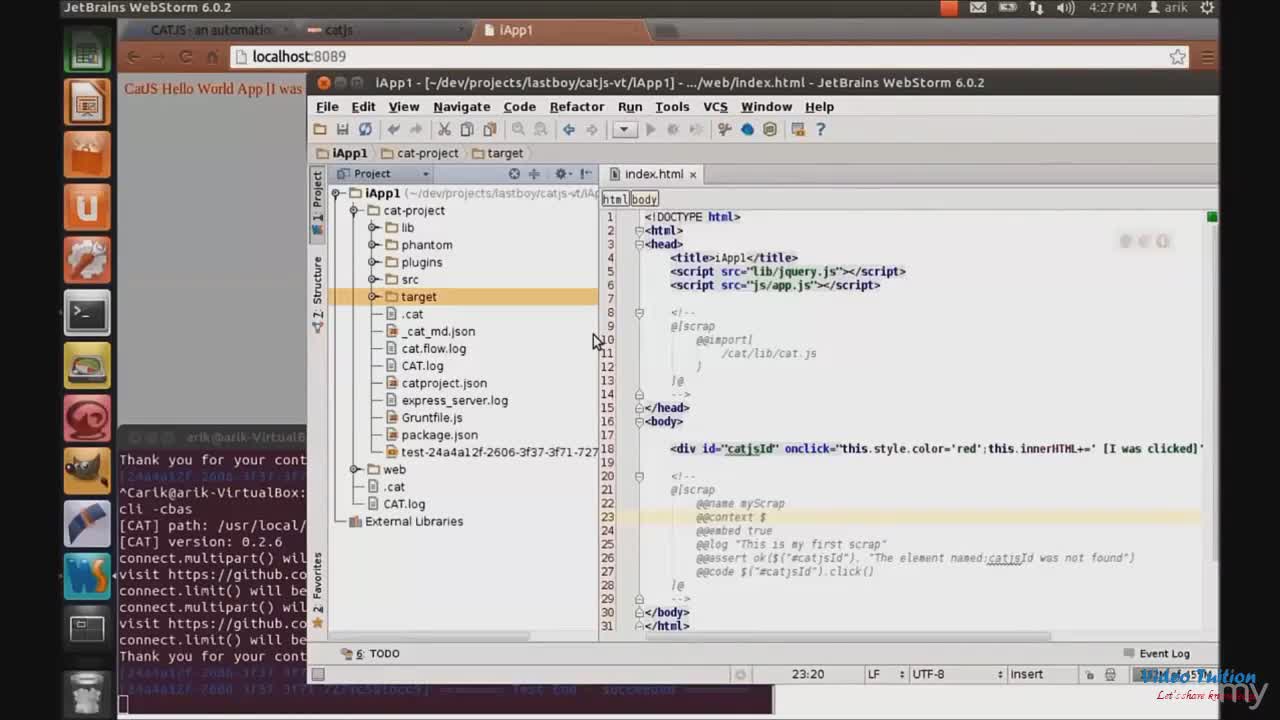Viewport: 1280px width, 720px height.
Task: Change UTF-8 encoding in status bar
Action: point(956,675)
